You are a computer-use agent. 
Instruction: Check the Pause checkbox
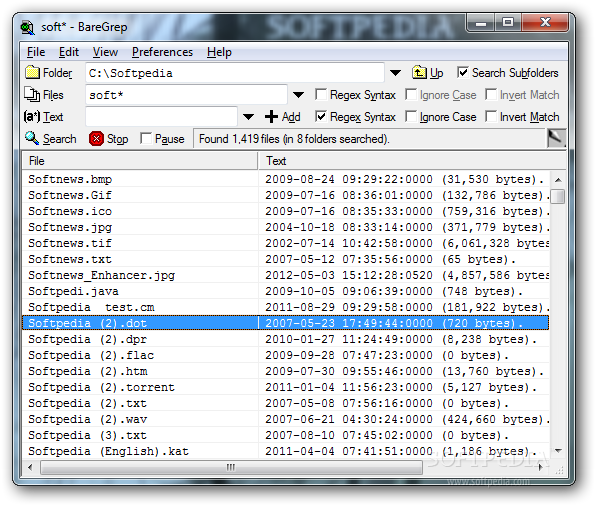(x=146, y=138)
